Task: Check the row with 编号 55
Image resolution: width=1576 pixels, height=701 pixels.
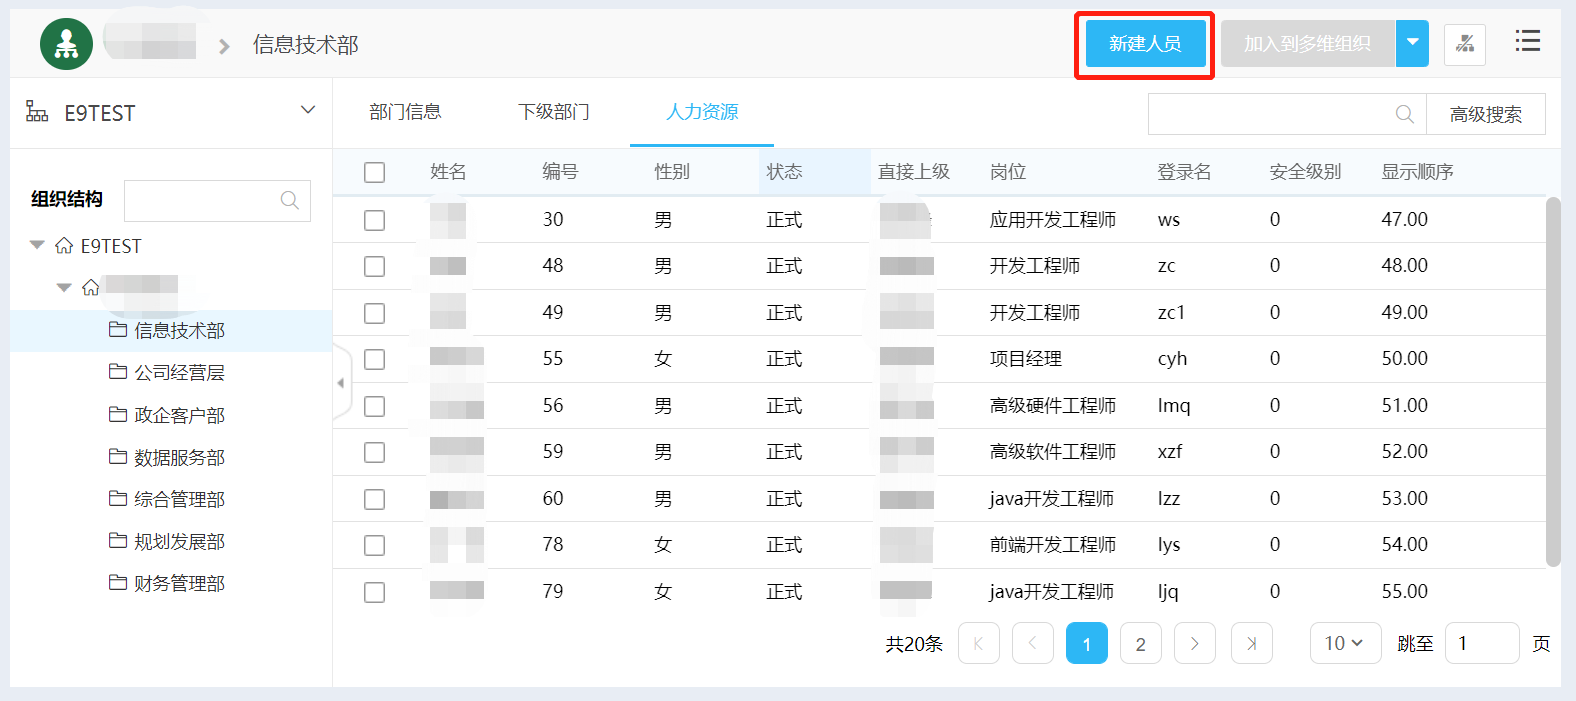Action: click(x=375, y=359)
